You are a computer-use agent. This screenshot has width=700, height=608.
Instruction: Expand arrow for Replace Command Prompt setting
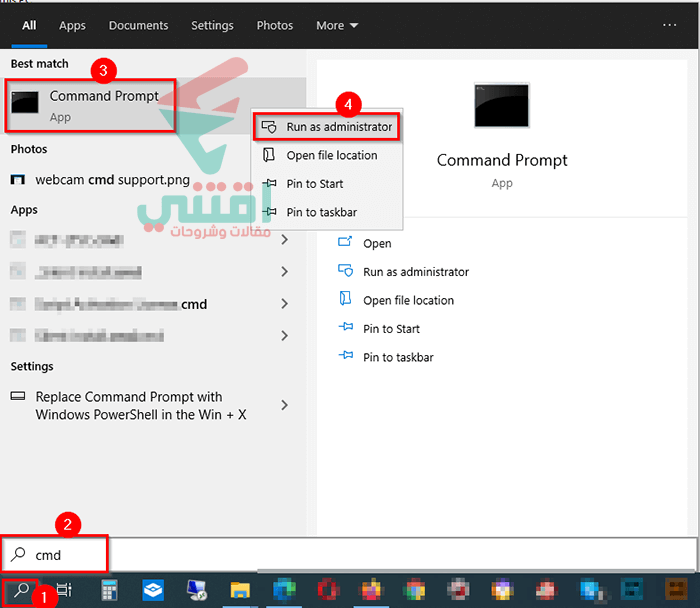[284, 405]
